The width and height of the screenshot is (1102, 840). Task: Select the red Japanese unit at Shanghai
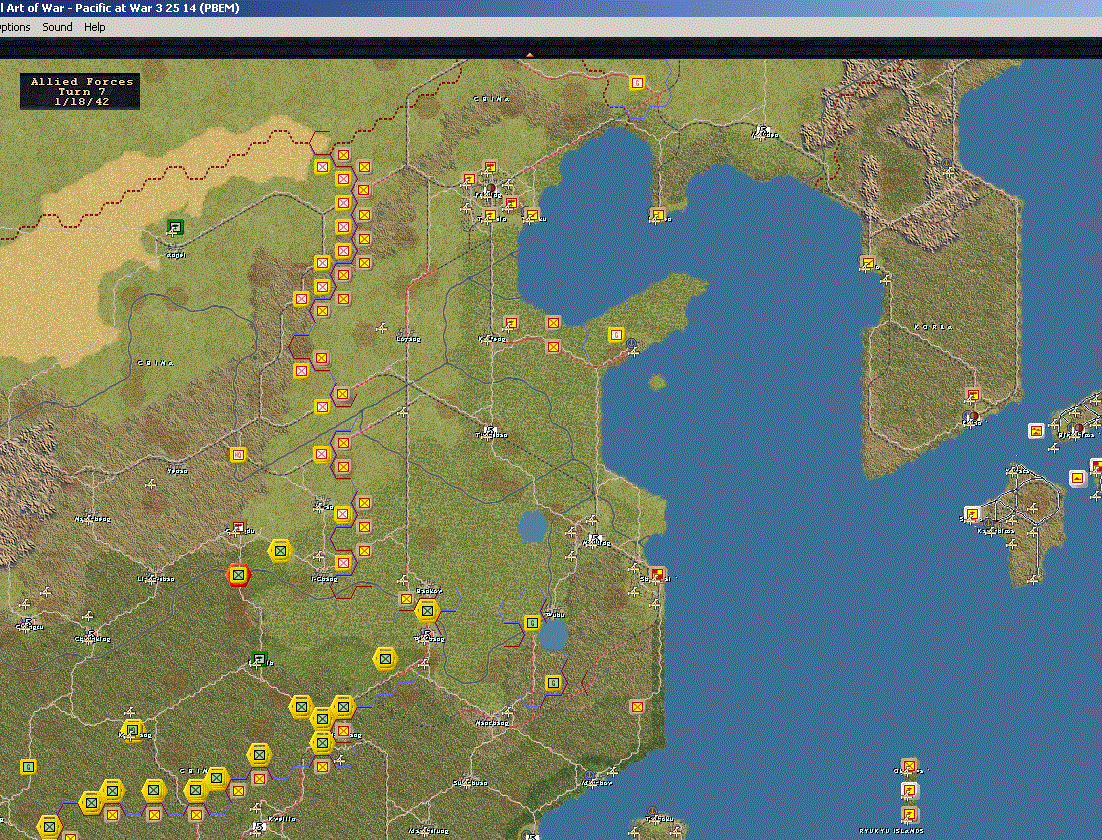(657, 575)
